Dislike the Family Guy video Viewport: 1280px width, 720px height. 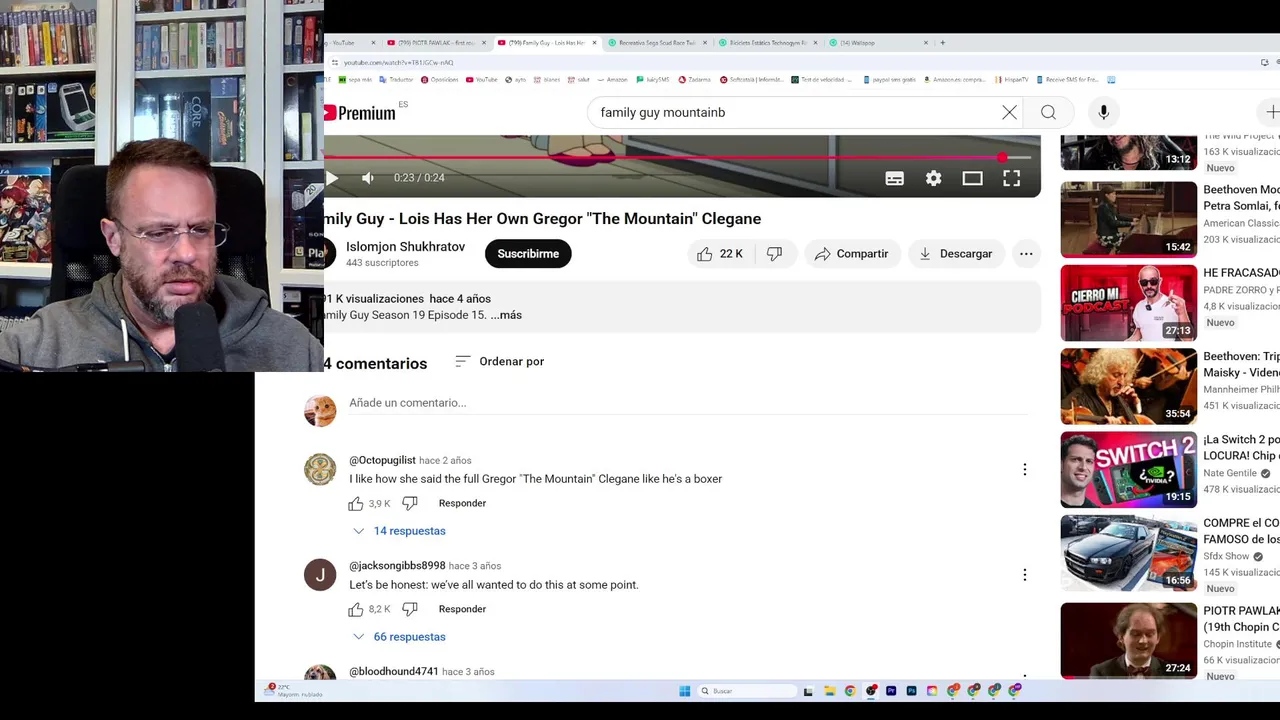775,254
